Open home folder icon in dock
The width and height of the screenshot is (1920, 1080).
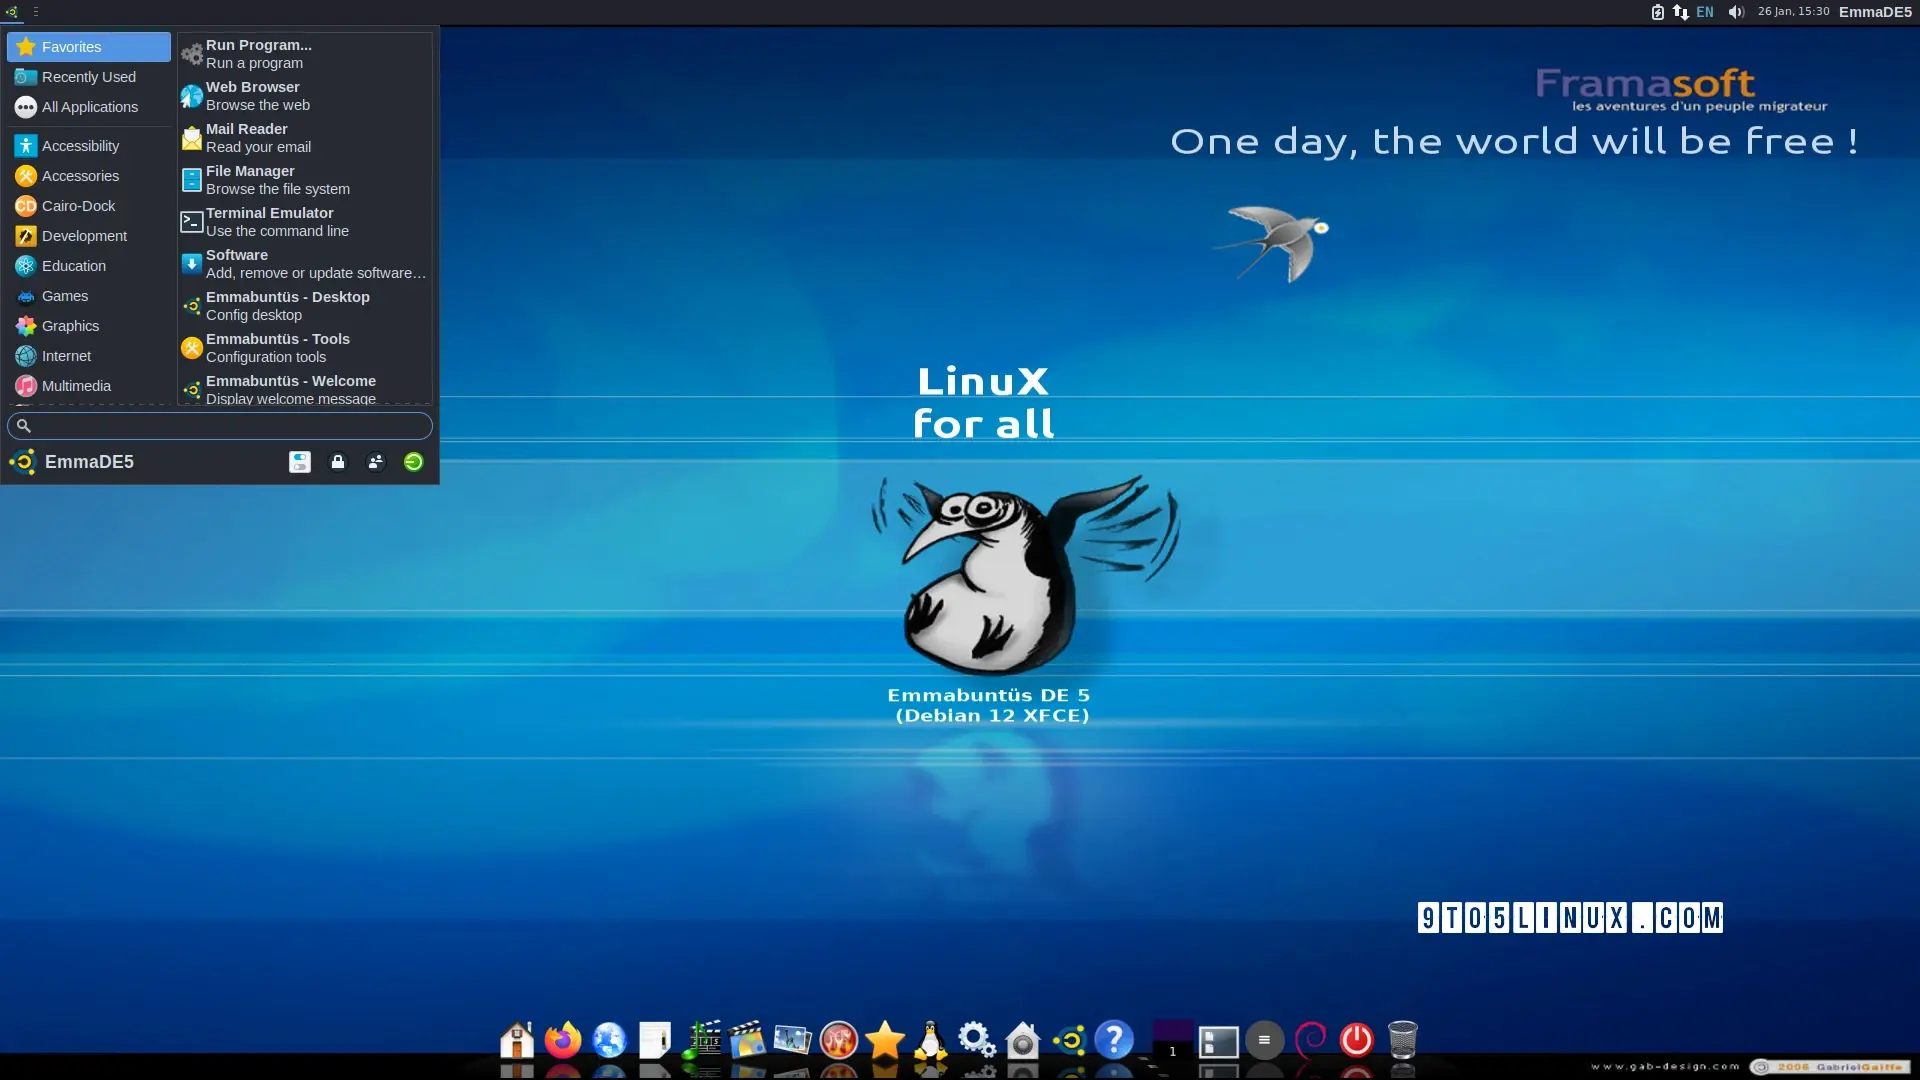(x=517, y=1040)
